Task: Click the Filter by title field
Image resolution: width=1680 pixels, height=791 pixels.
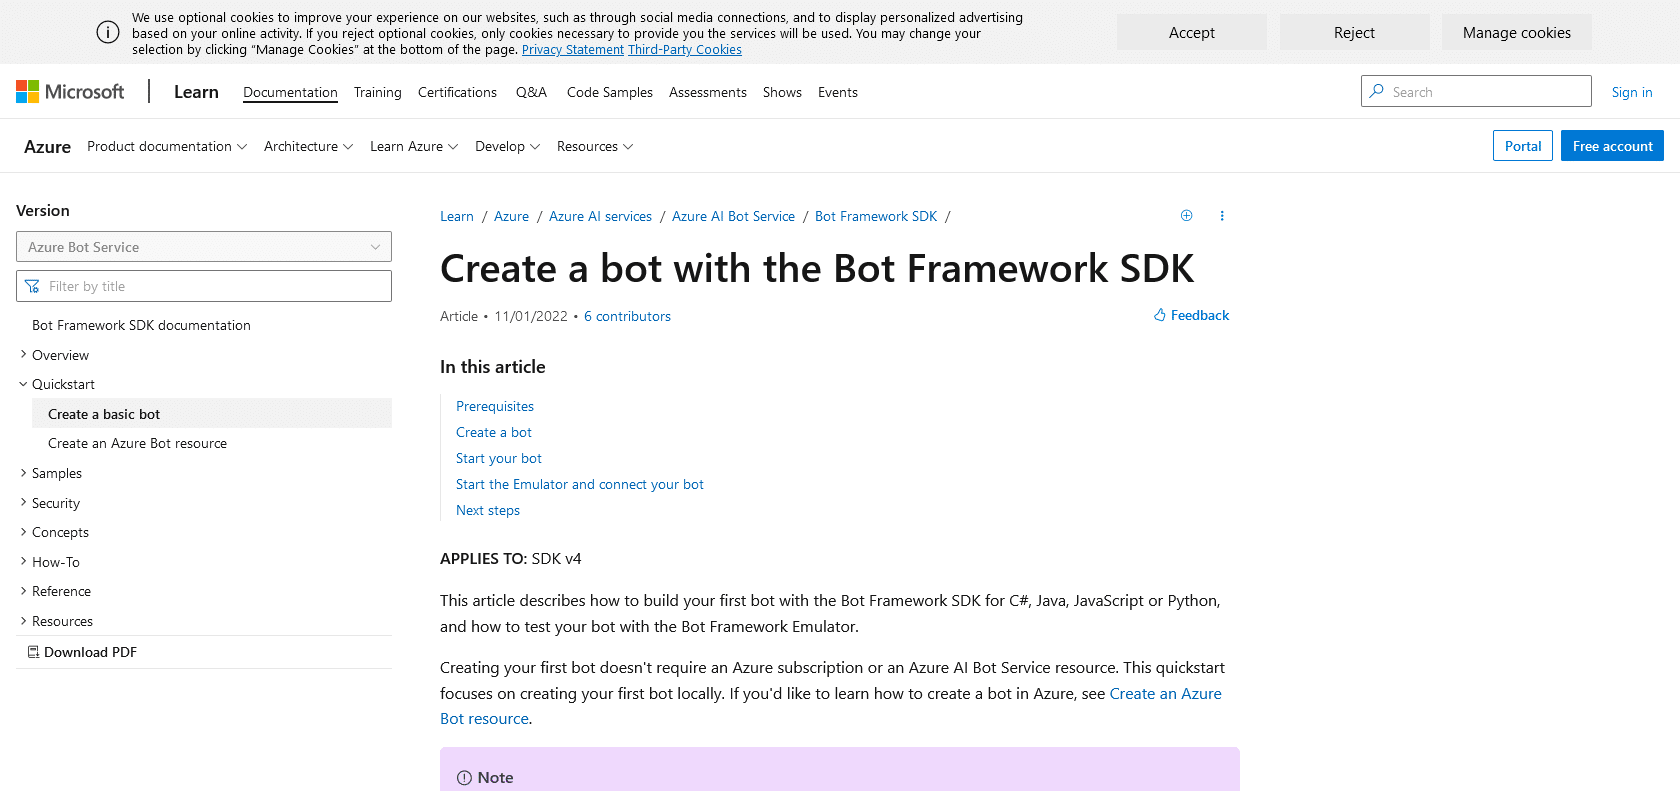Action: [x=204, y=286]
